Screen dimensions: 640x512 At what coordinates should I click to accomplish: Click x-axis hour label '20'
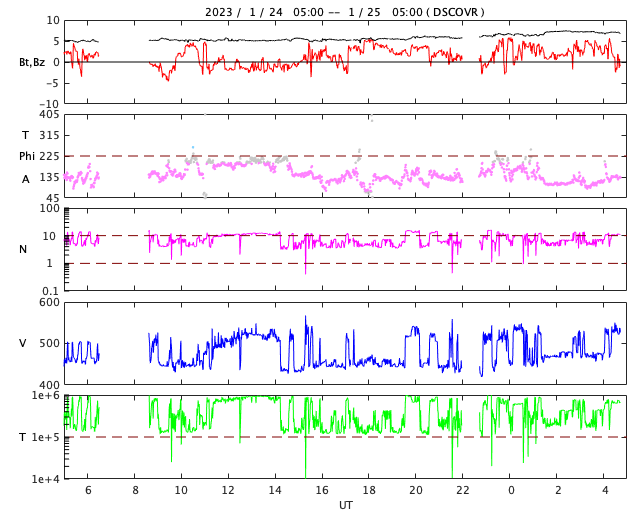(x=416, y=490)
